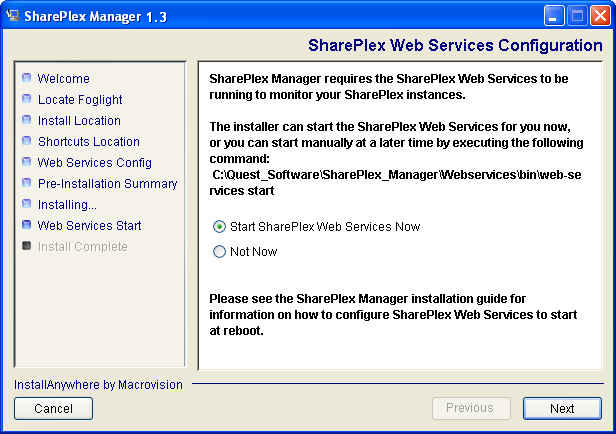This screenshot has width=616, height=434.
Task: Click the bullet icon beside Locate Foglight
Action: 26,99
